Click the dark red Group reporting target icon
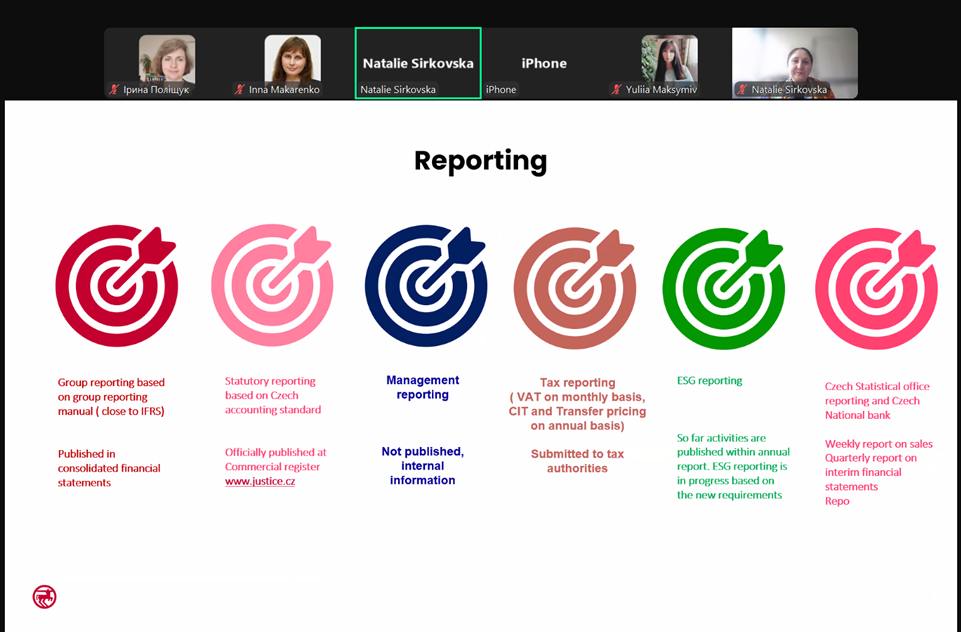961x632 pixels. coord(116,285)
